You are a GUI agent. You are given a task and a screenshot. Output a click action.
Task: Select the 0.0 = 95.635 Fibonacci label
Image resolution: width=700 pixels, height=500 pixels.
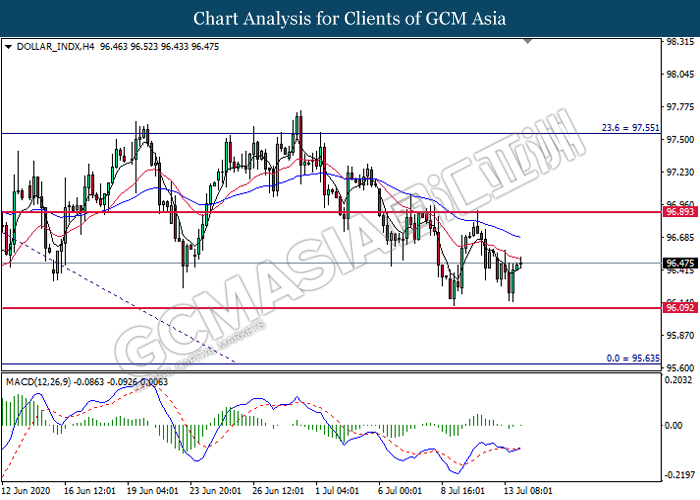click(633, 358)
